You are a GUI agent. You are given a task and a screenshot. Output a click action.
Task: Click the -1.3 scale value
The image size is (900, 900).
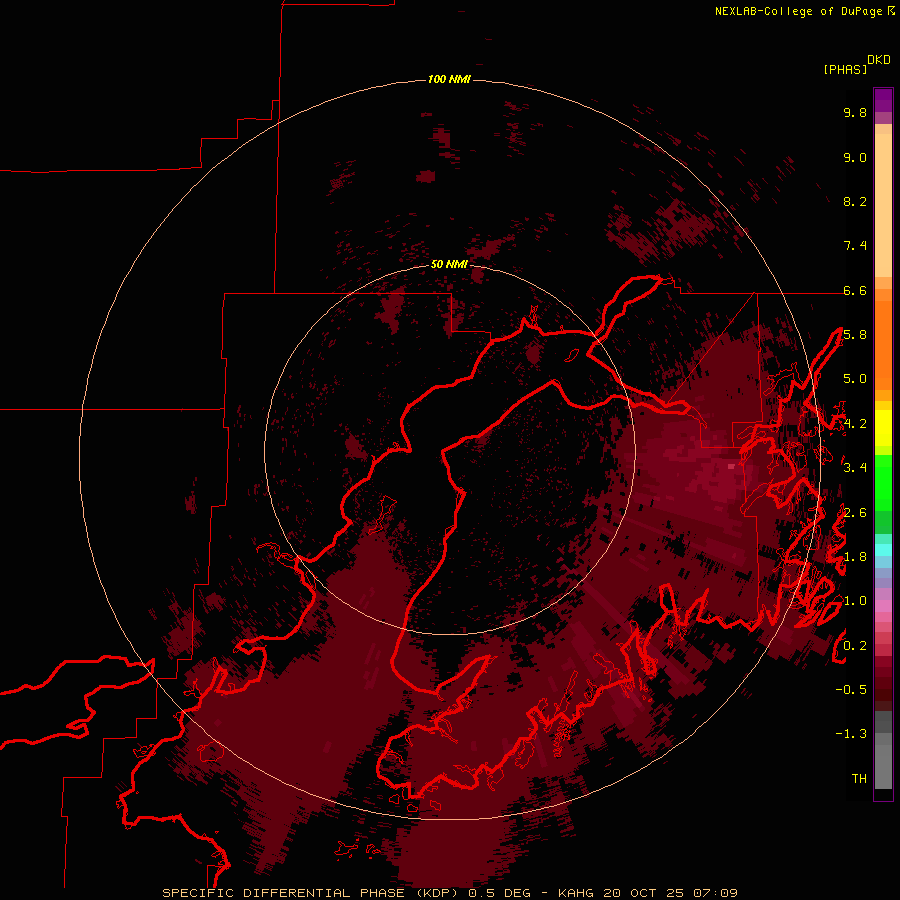point(851,734)
